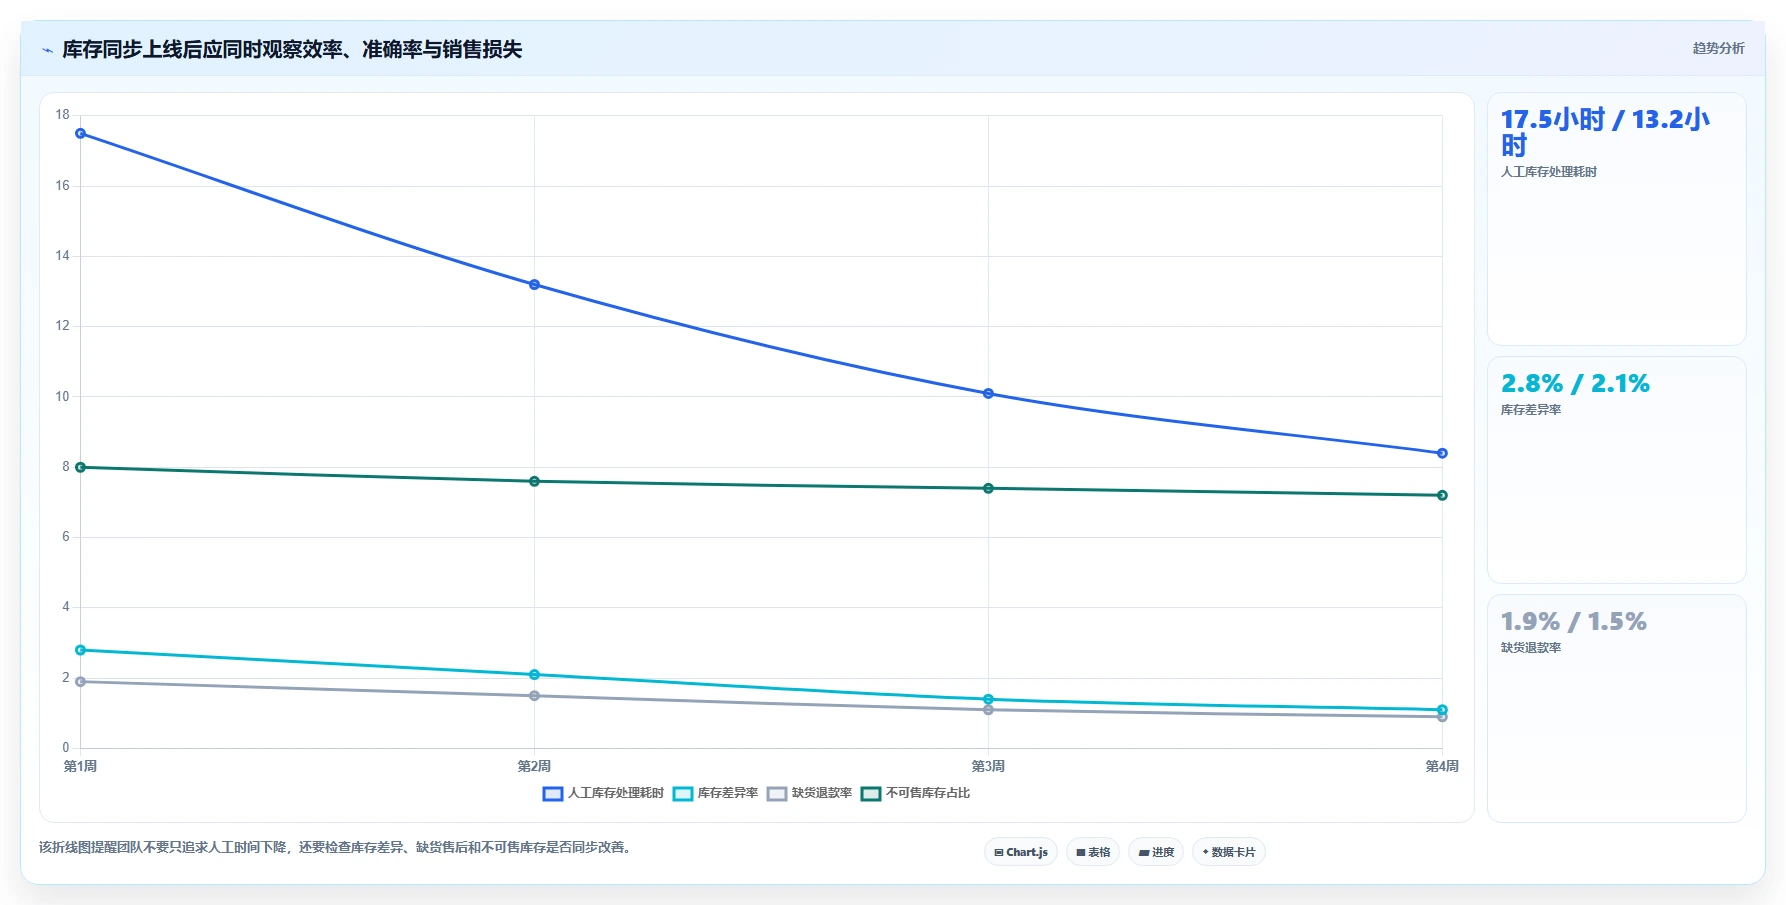Click the 表格 tag button
The width and height of the screenshot is (1786, 905).
coord(1093,852)
